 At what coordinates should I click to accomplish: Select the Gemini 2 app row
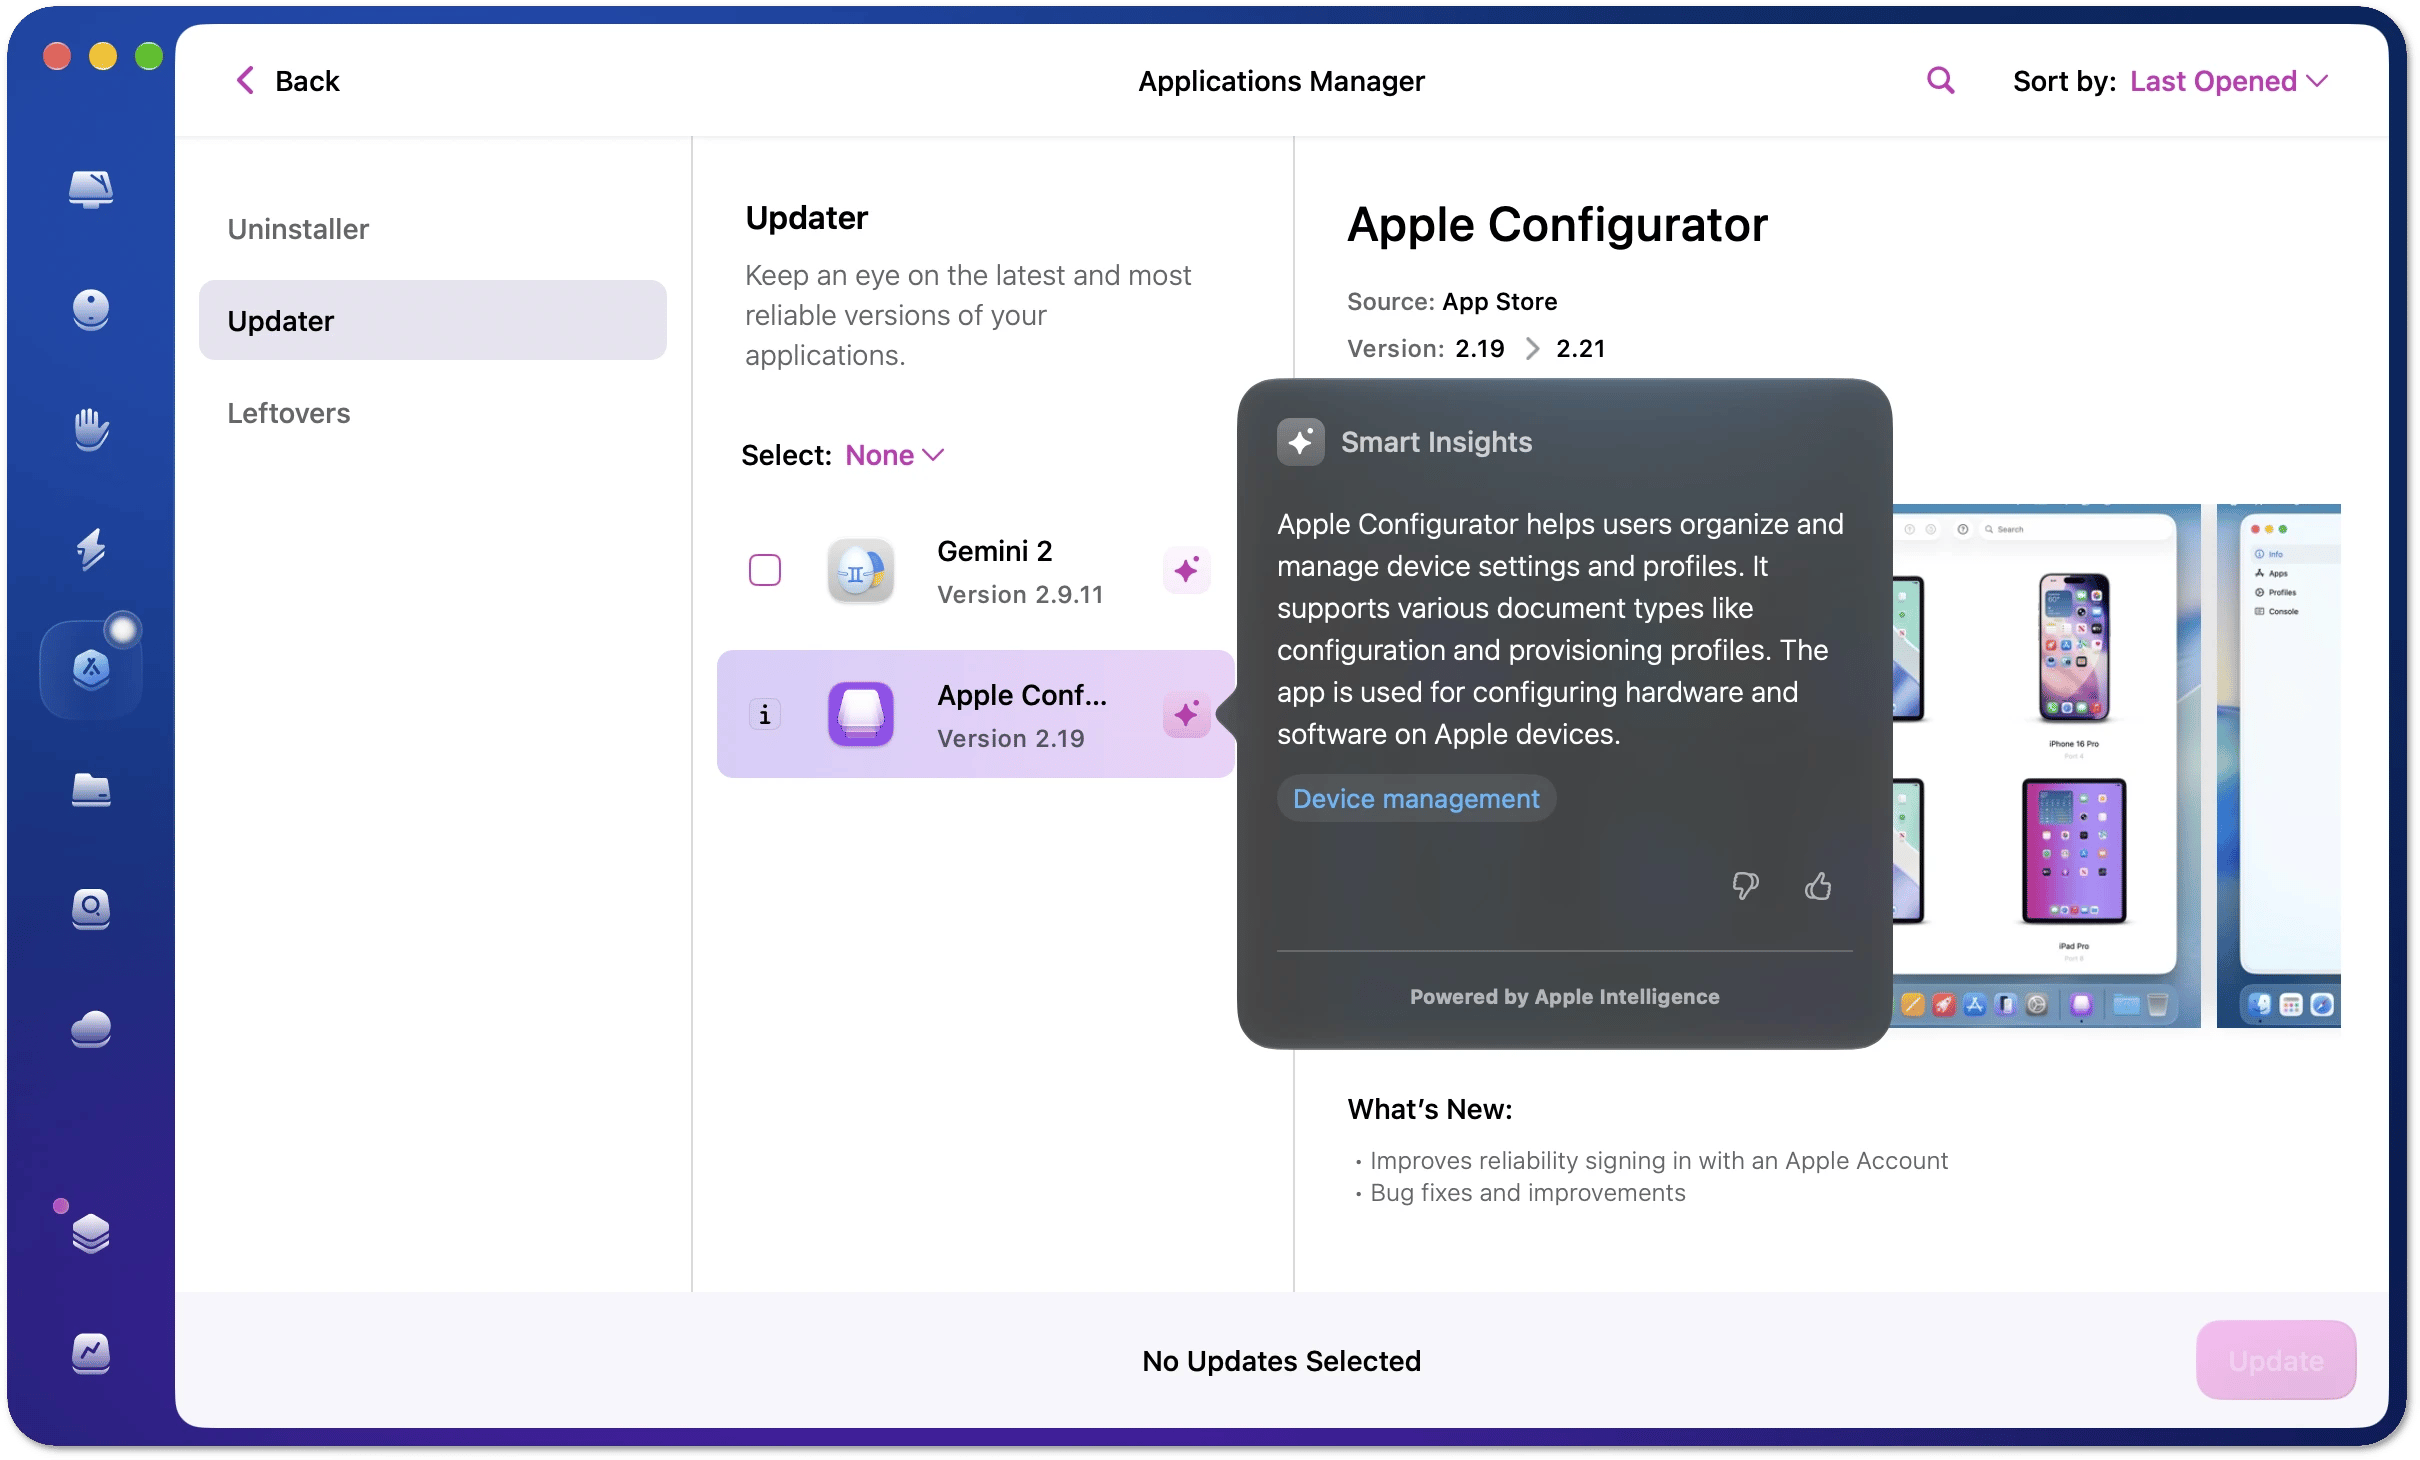click(975, 571)
